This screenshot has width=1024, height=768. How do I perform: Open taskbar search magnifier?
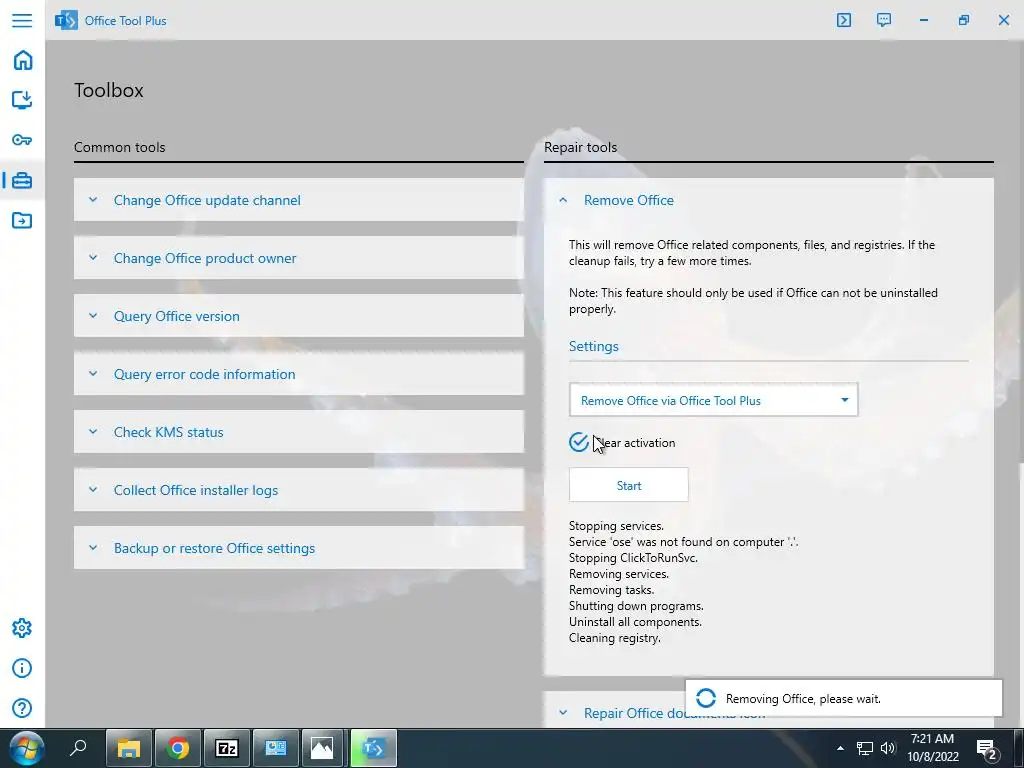78,748
